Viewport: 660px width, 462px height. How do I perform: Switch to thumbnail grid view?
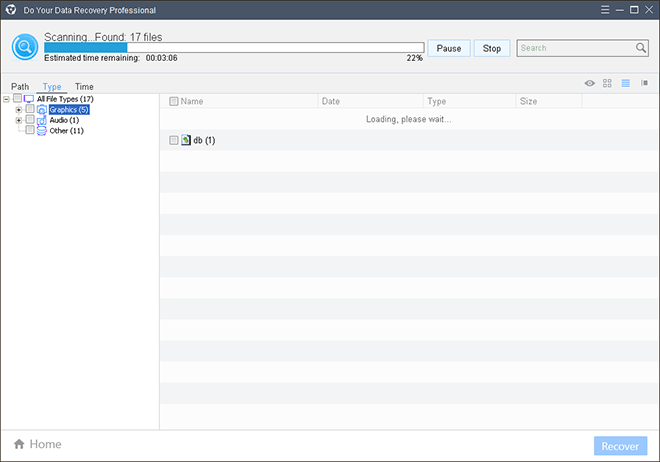607,83
